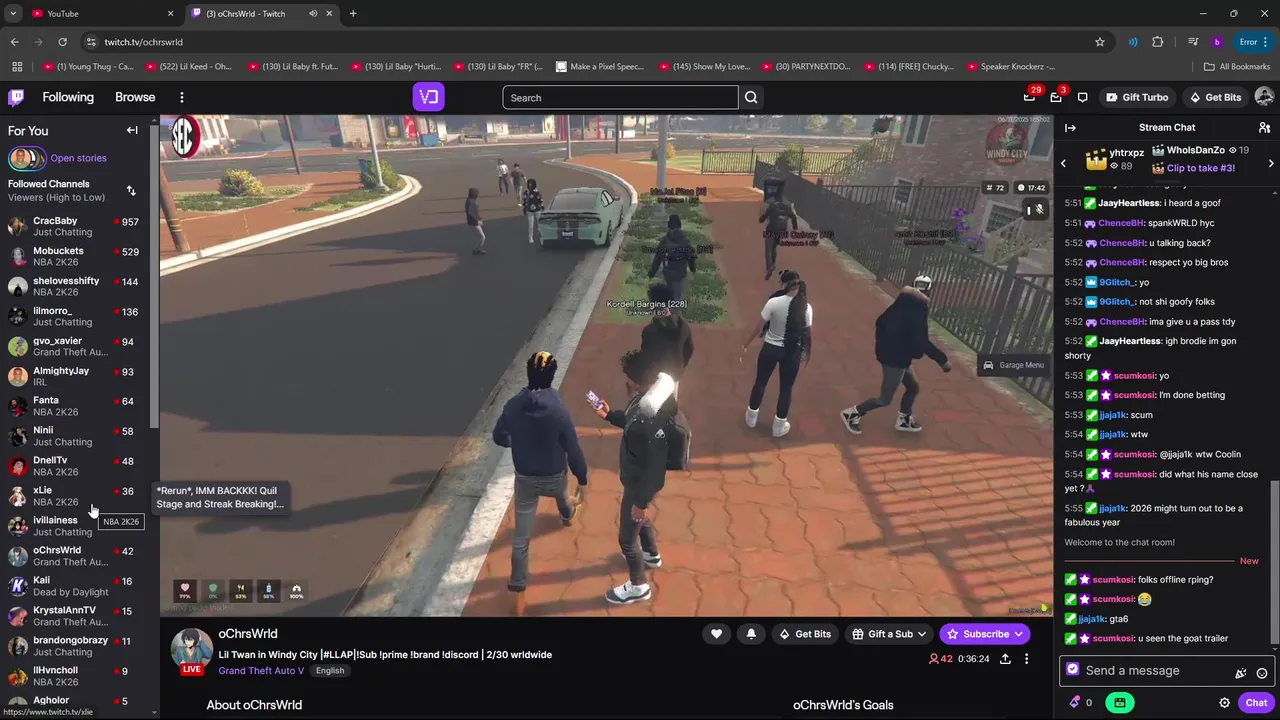Expand the Gift a Sub dropdown
The height and width of the screenshot is (720, 1280).
(x=890, y=634)
